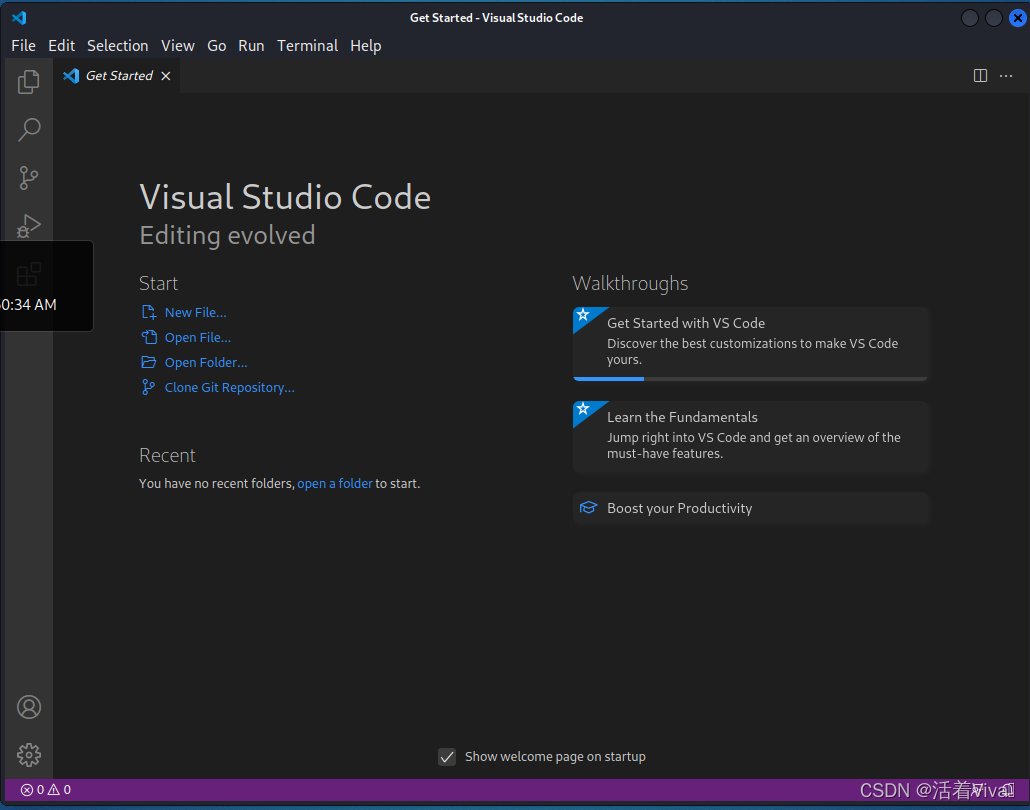Image resolution: width=1030 pixels, height=810 pixels.
Task: Open Boost your Productivity walkthrough
Action: pyautogui.click(x=750, y=508)
